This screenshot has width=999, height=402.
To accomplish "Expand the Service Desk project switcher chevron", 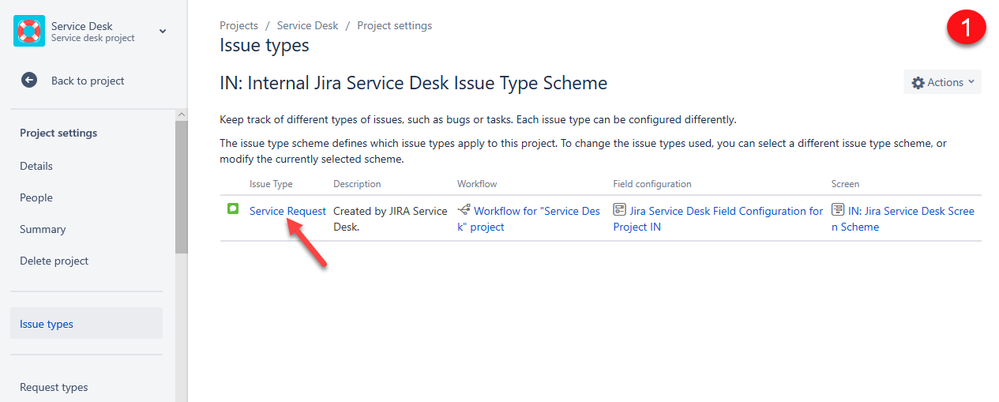I will (162, 31).
